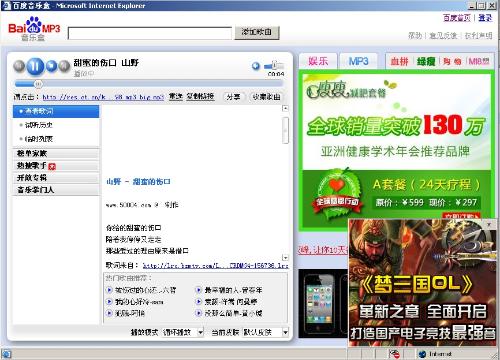This screenshot has height=360, width=500.
Task: Switch to the 娱乐 tab
Action: [318, 61]
